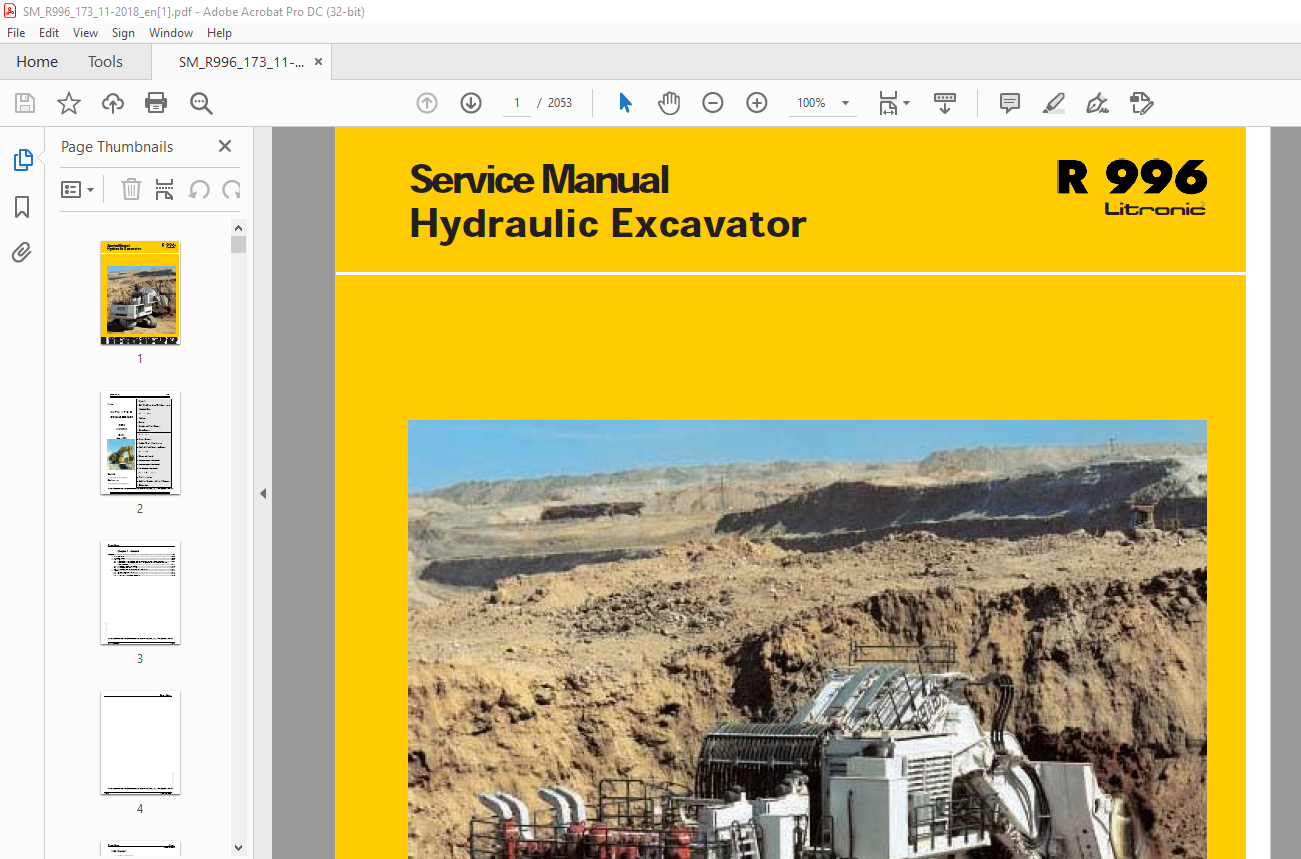Zoom out with minus icon
The height and width of the screenshot is (859, 1301).
(x=713, y=103)
